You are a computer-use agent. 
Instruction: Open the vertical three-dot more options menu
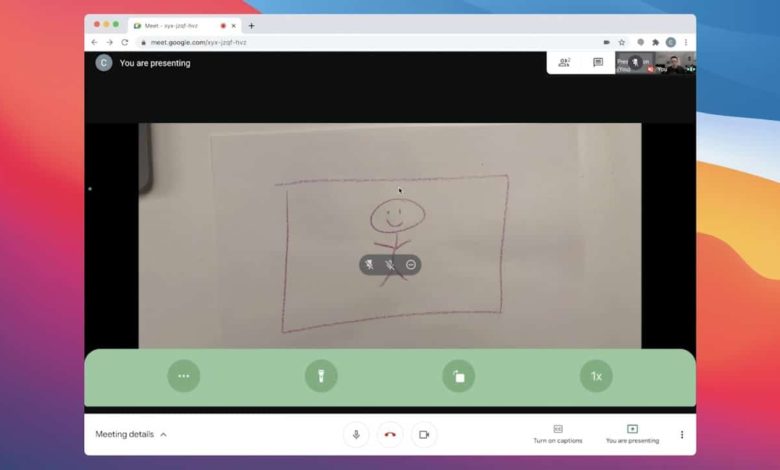pos(682,435)
